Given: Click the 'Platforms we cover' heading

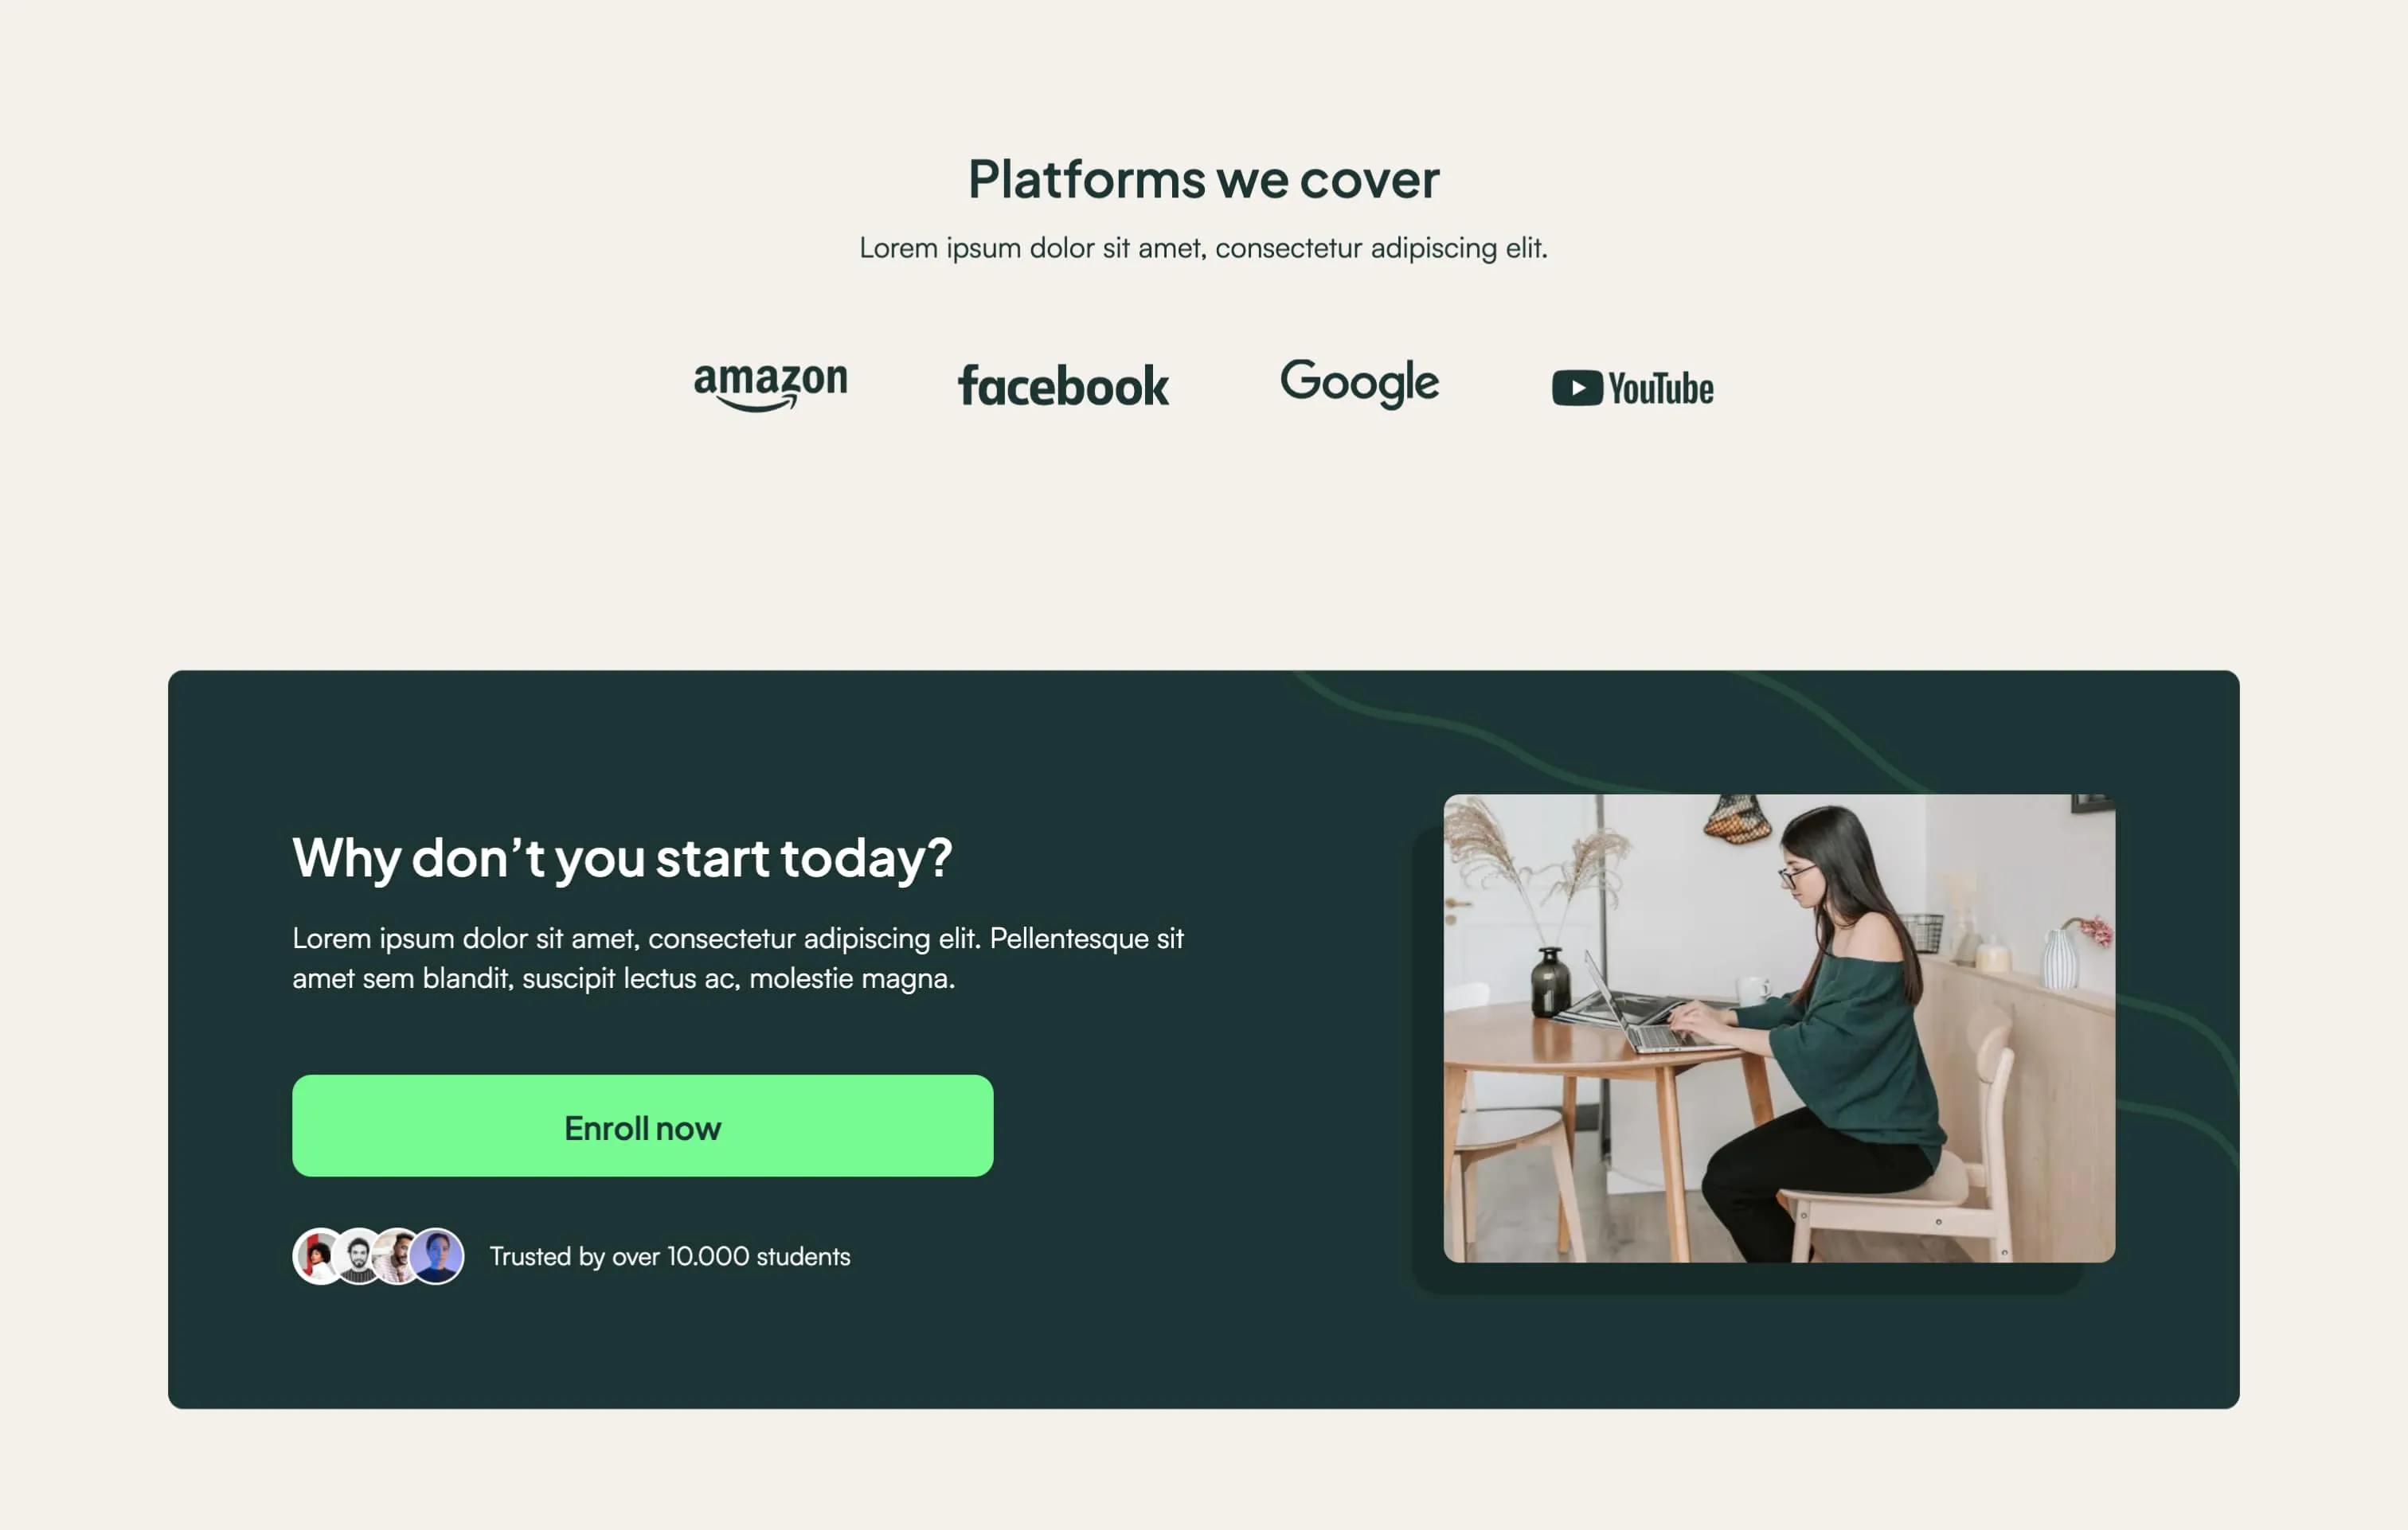Looking at the screenshot, I should click(1203, 180).
